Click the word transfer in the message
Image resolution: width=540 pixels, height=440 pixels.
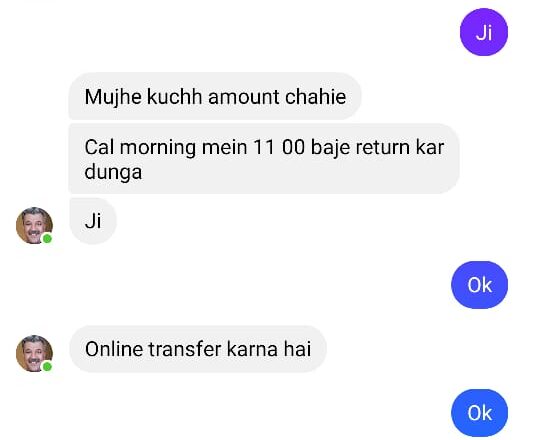tap(185, 349)
